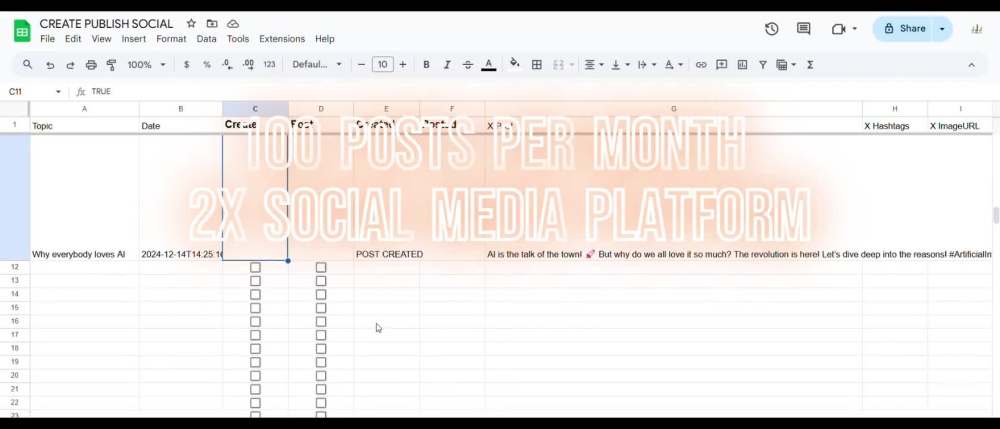1000x429 pixels.
Task: Open the Extensions menu
Action: tap(282, 39)
